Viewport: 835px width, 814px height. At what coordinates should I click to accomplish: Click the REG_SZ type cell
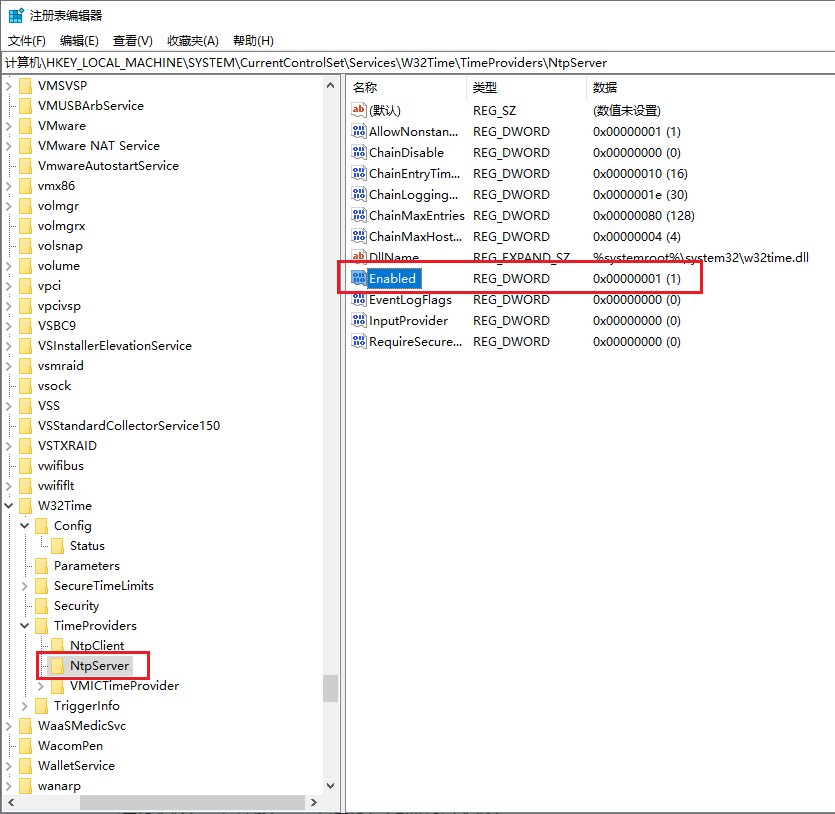[494, 111]
